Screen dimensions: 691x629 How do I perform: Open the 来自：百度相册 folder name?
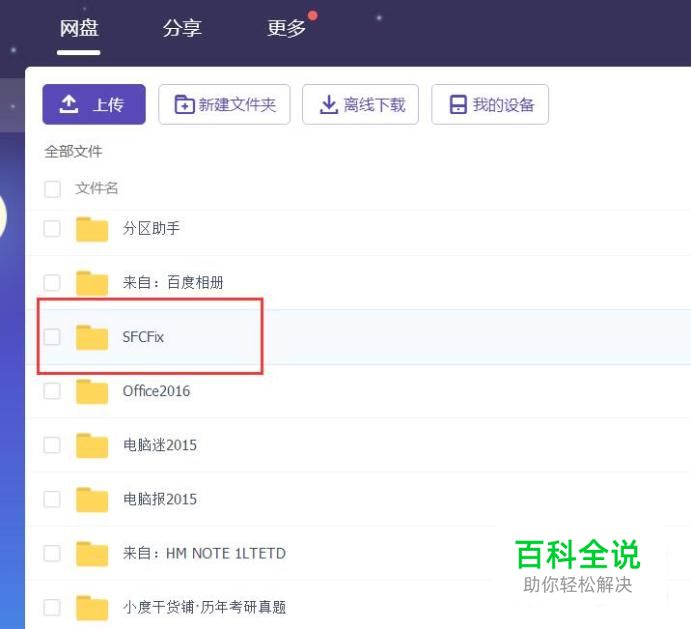coord(173,283)
